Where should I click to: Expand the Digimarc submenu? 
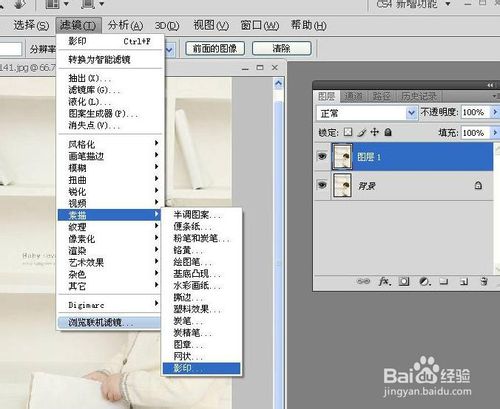(x=110, y=305)
